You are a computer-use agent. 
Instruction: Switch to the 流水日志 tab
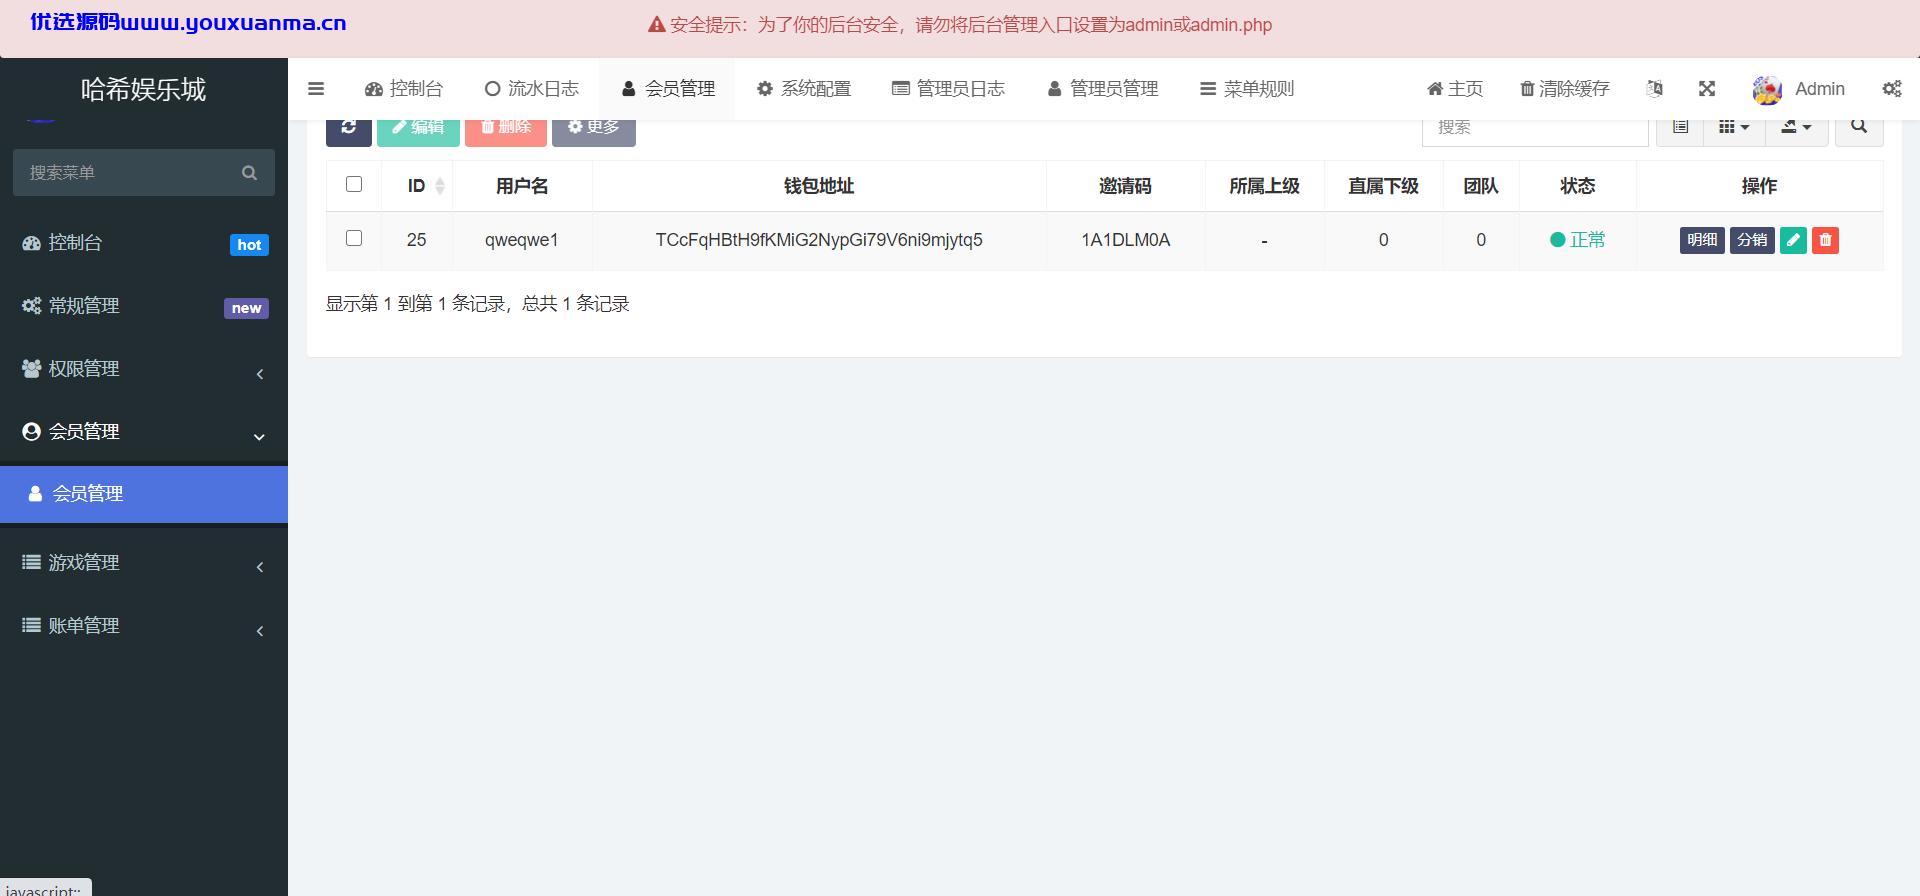pyautogui.click(x=532, y=89)
